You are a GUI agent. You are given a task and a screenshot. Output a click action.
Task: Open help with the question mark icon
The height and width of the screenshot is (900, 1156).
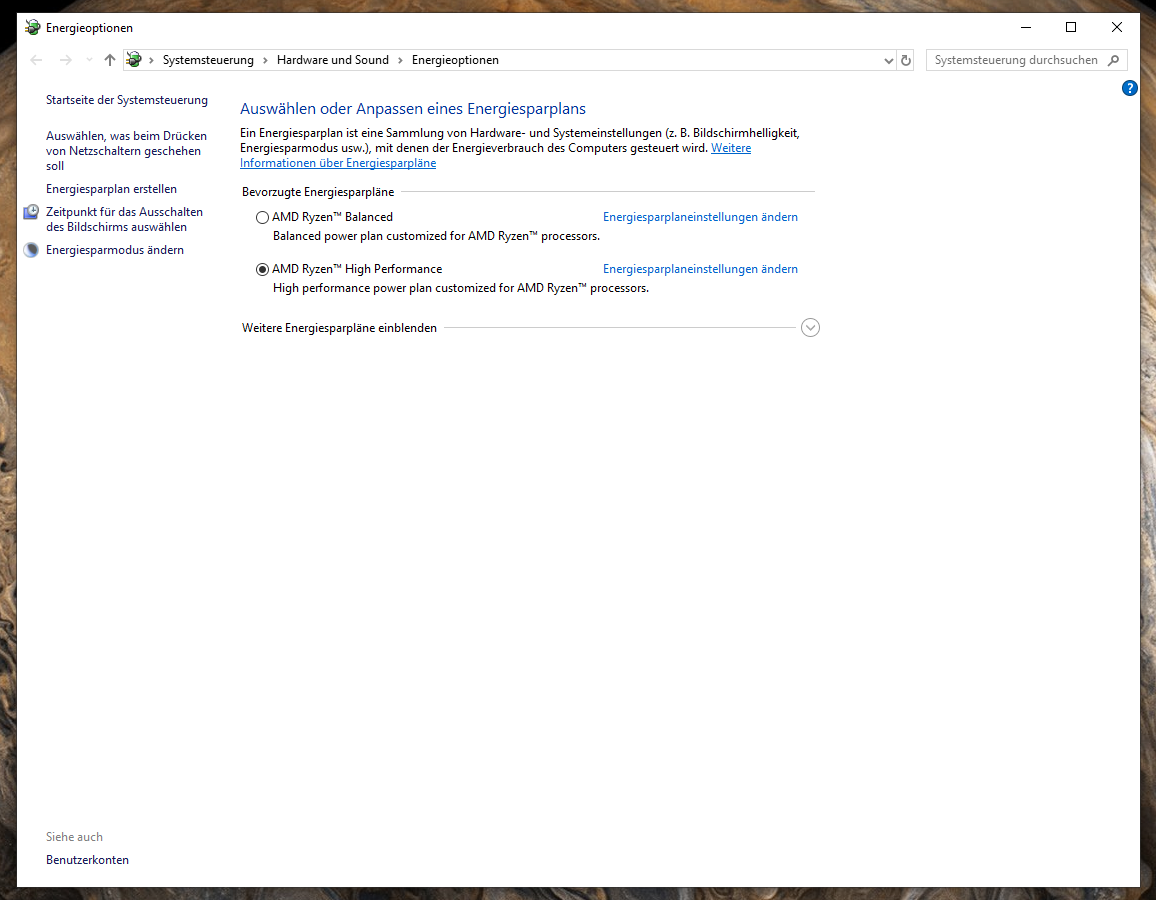click(x=1129, y=88)
